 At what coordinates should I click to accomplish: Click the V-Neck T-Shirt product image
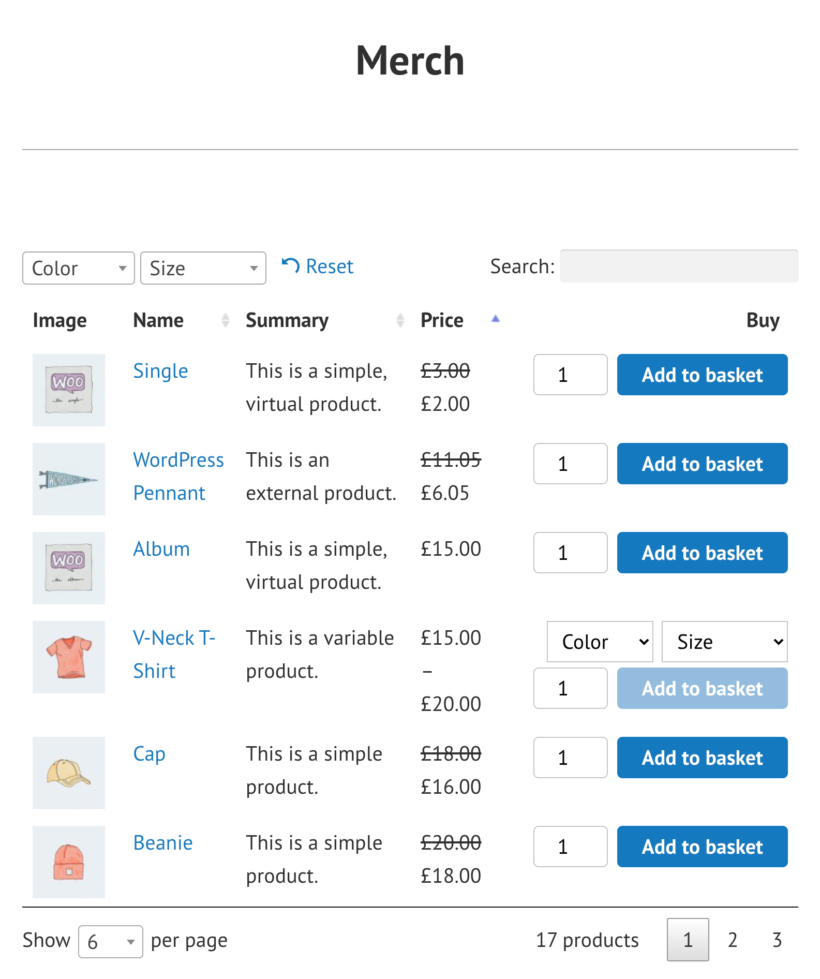(68, 657)
